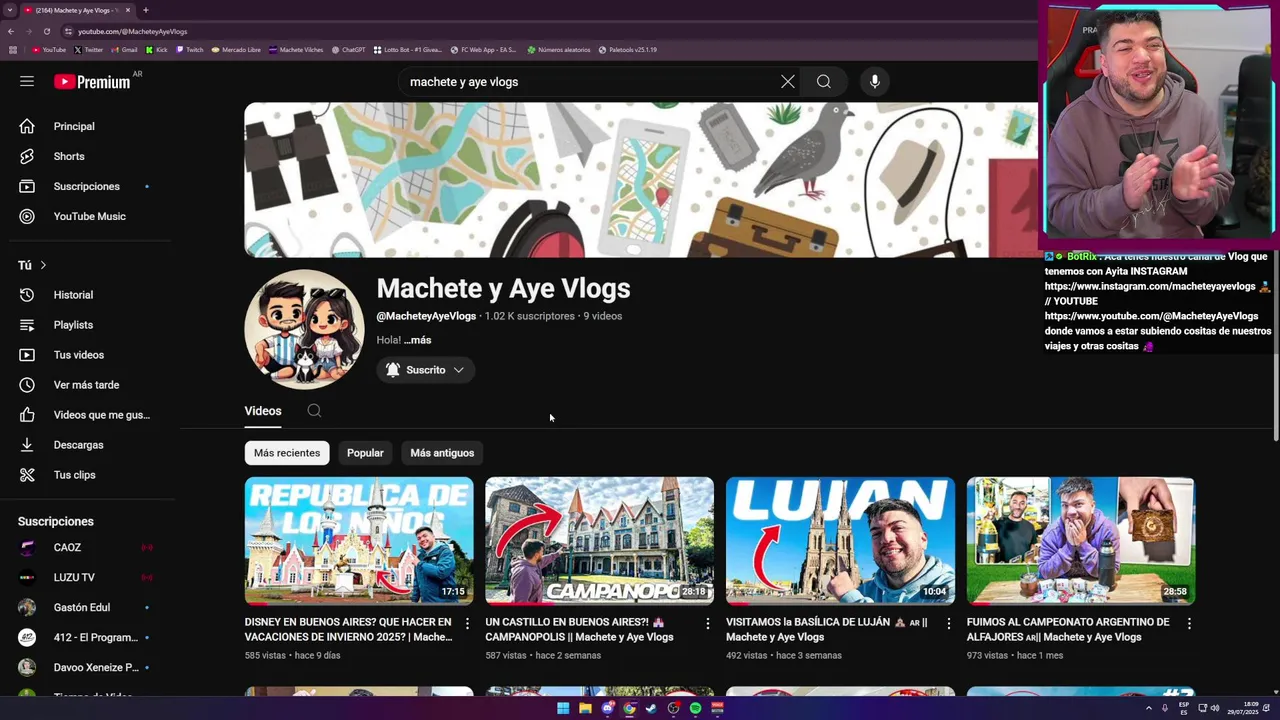This screenshot has width=1280, height=720.
Task: Expand the Tú section chevron
Action: click(x=43, y=265)
